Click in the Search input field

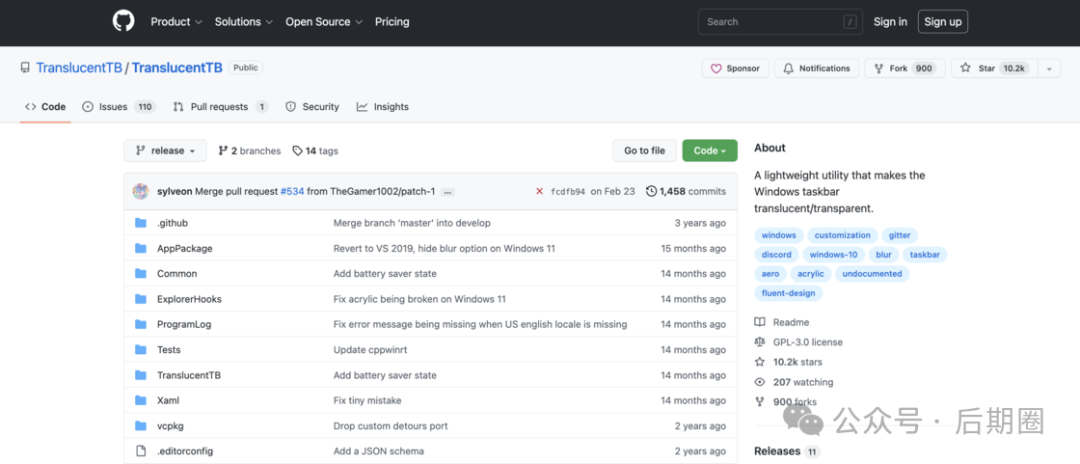779,22
